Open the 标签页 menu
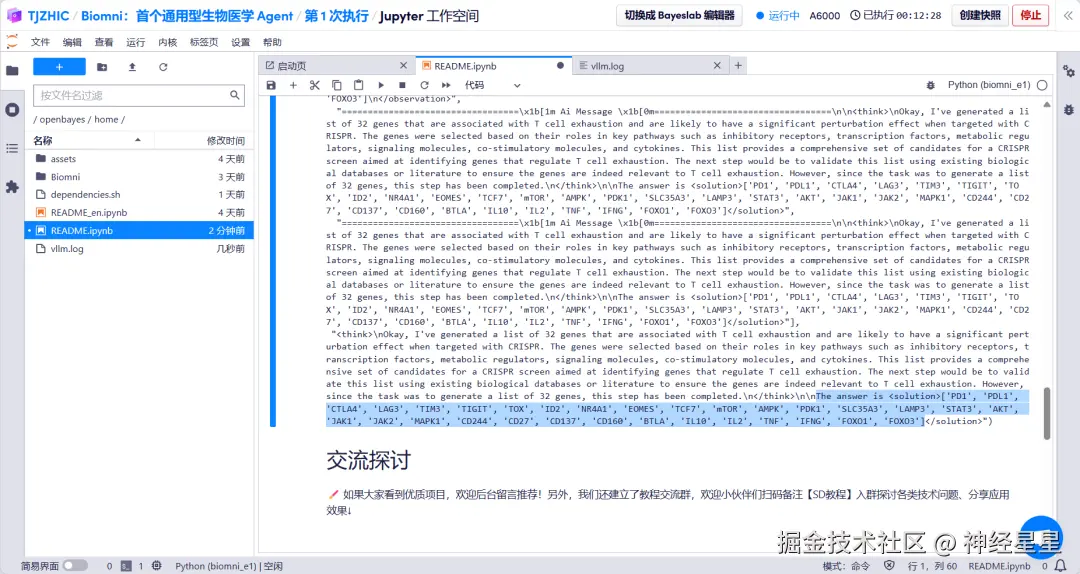1080x574 pixels. 204,42
